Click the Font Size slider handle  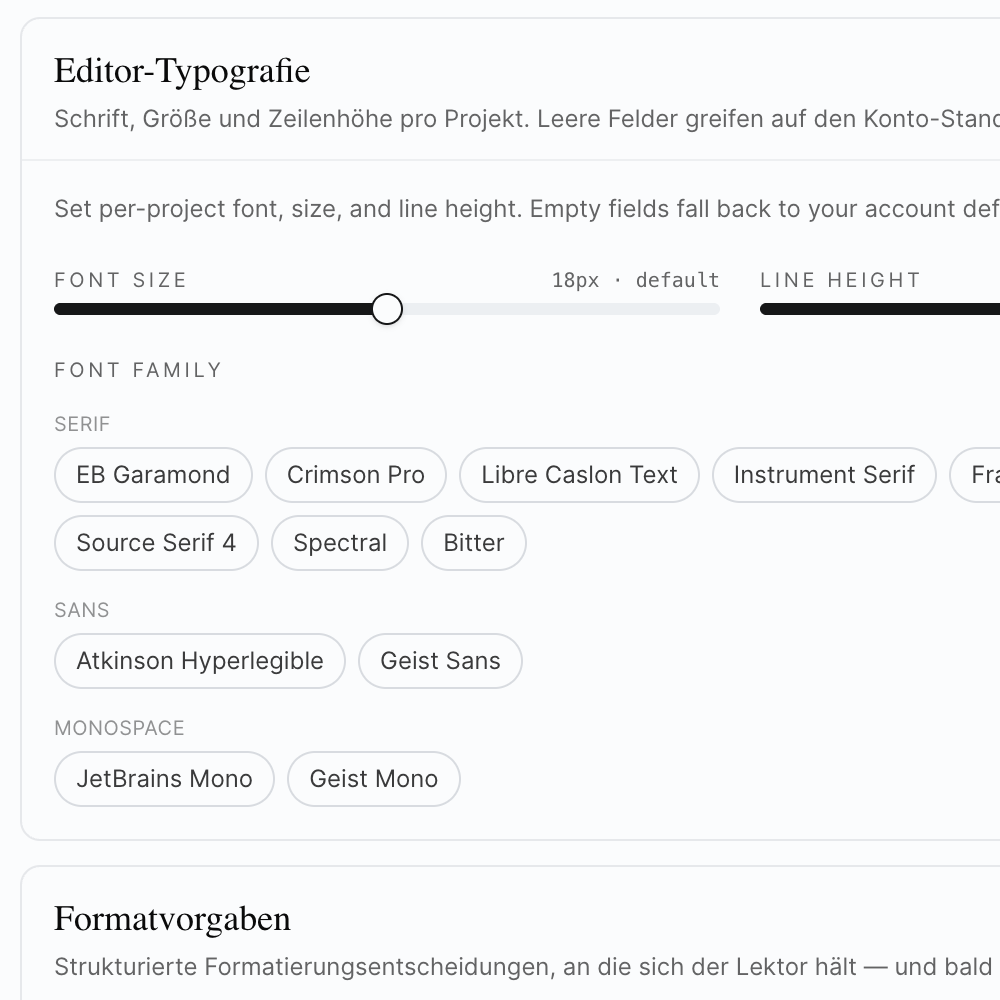387,310
